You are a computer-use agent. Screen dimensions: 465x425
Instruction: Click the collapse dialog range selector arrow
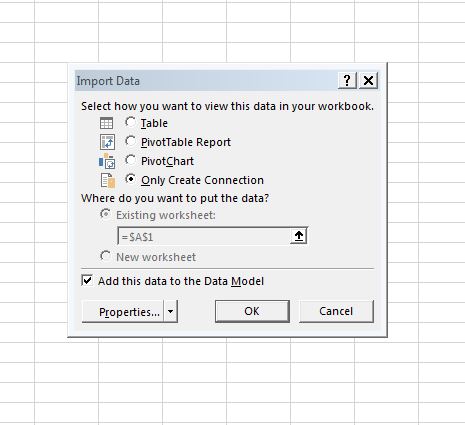tap(299, 236)
